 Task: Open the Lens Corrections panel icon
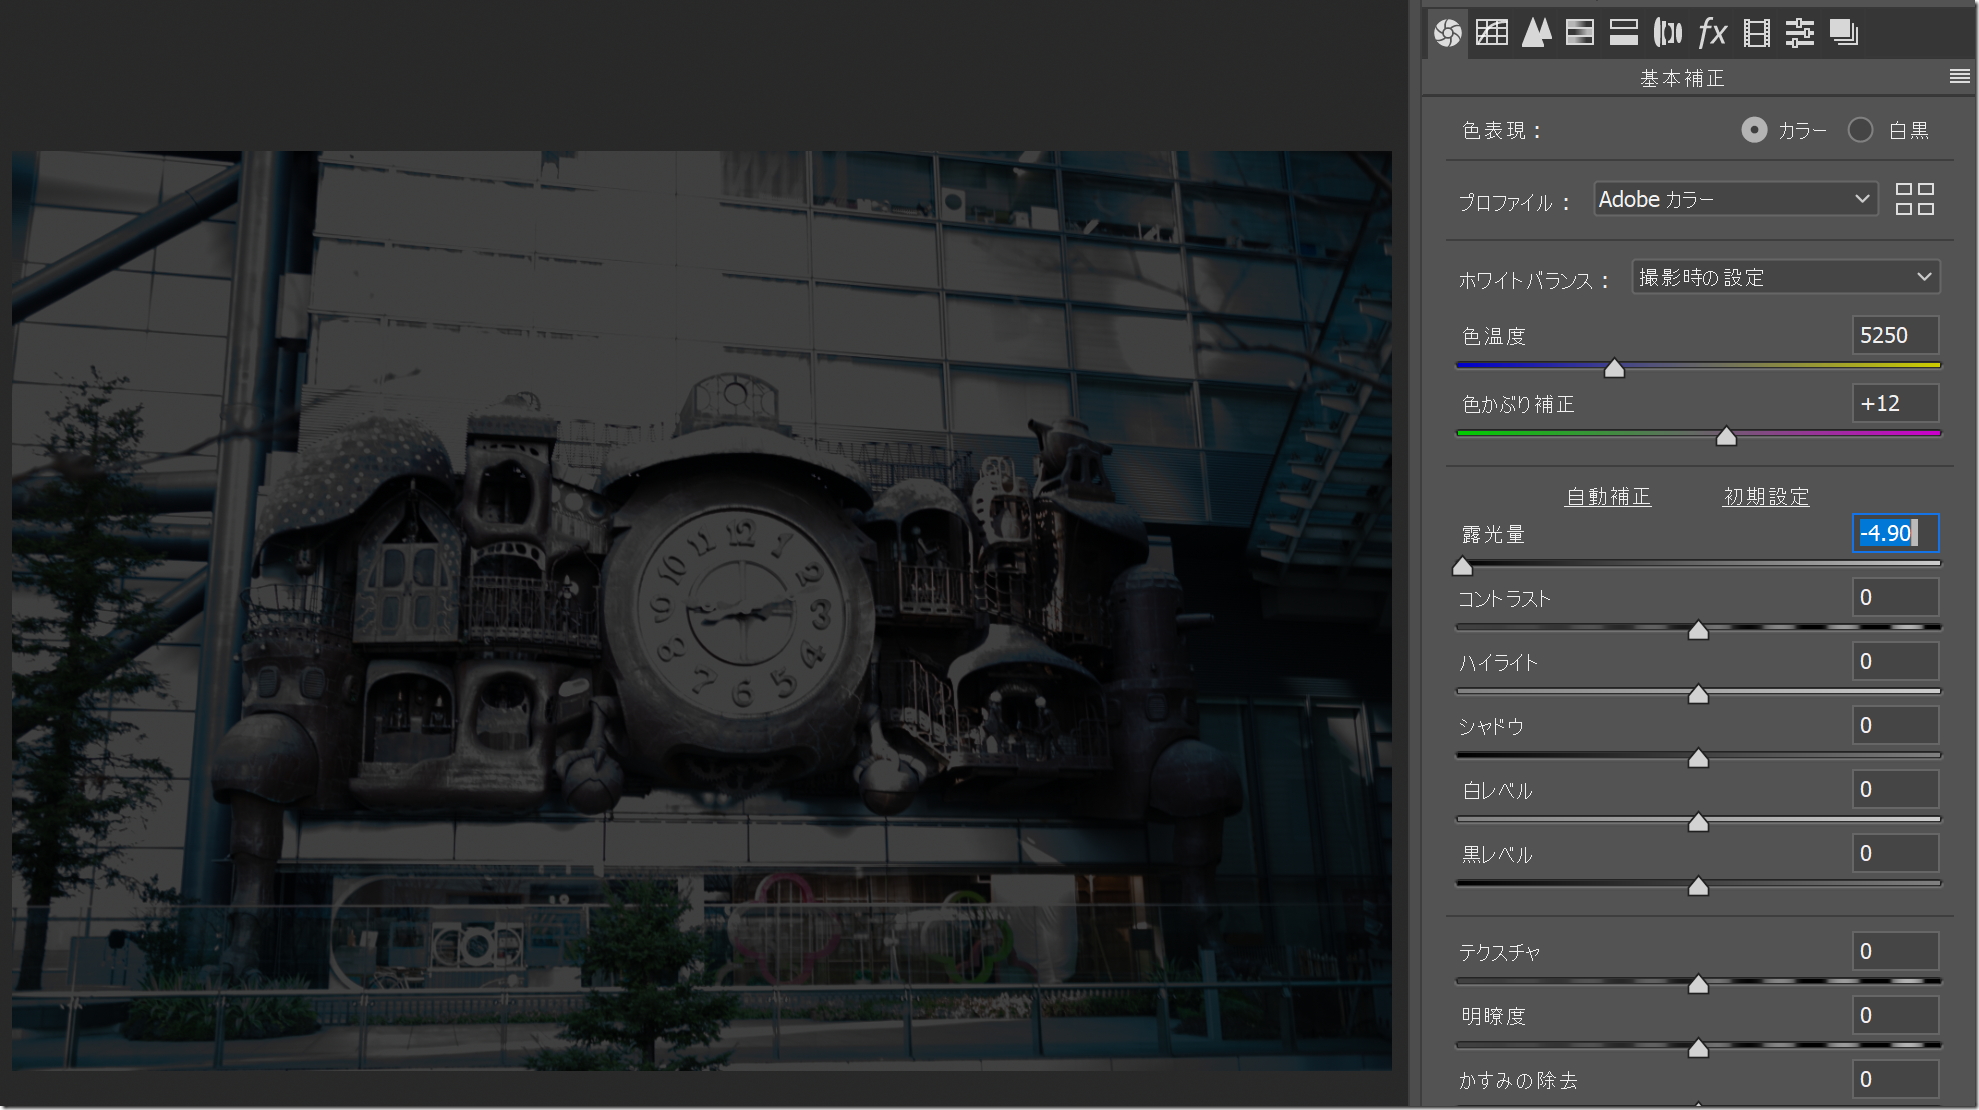(1668, 33)
